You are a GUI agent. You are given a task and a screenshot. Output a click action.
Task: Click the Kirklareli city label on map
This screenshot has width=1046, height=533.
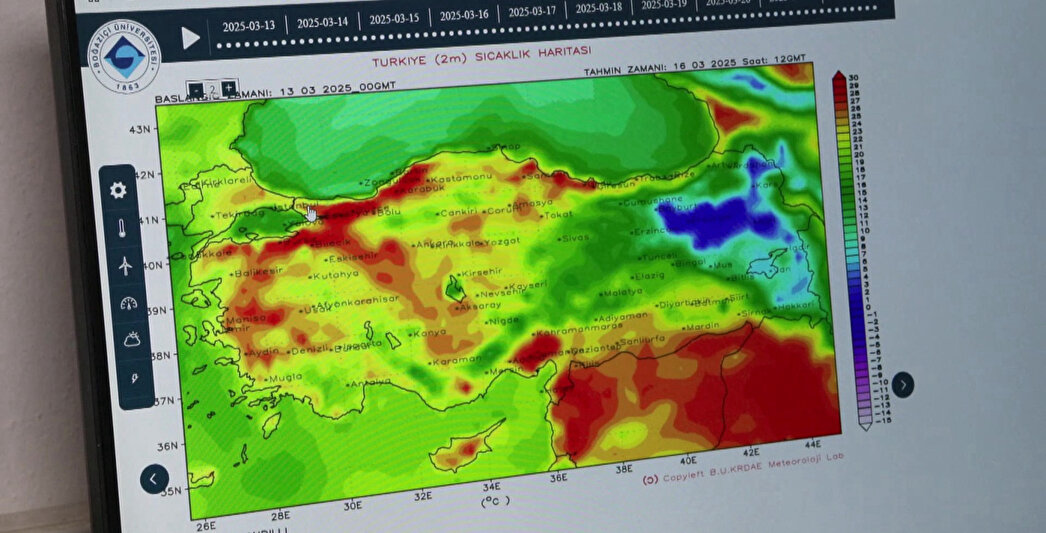225,181
